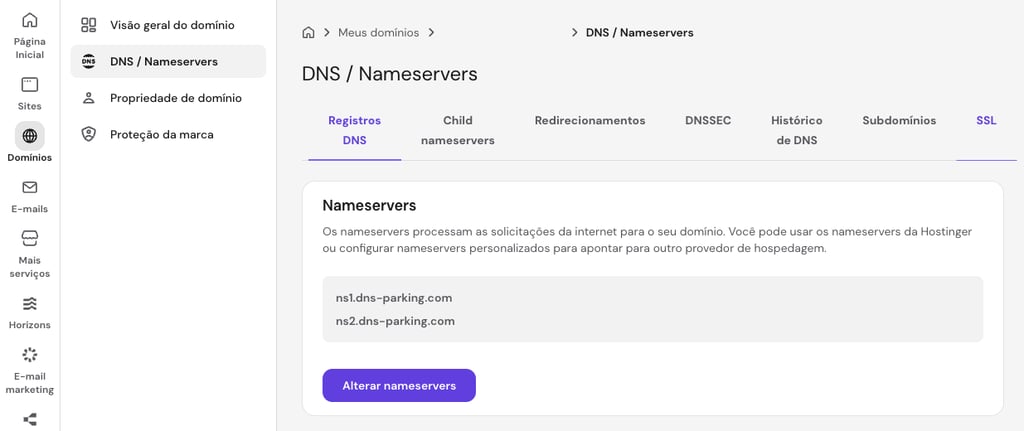1024x431 pixels.
Task: Click the chevron after the home breadcrumb icon
Action: click(326, 32)
